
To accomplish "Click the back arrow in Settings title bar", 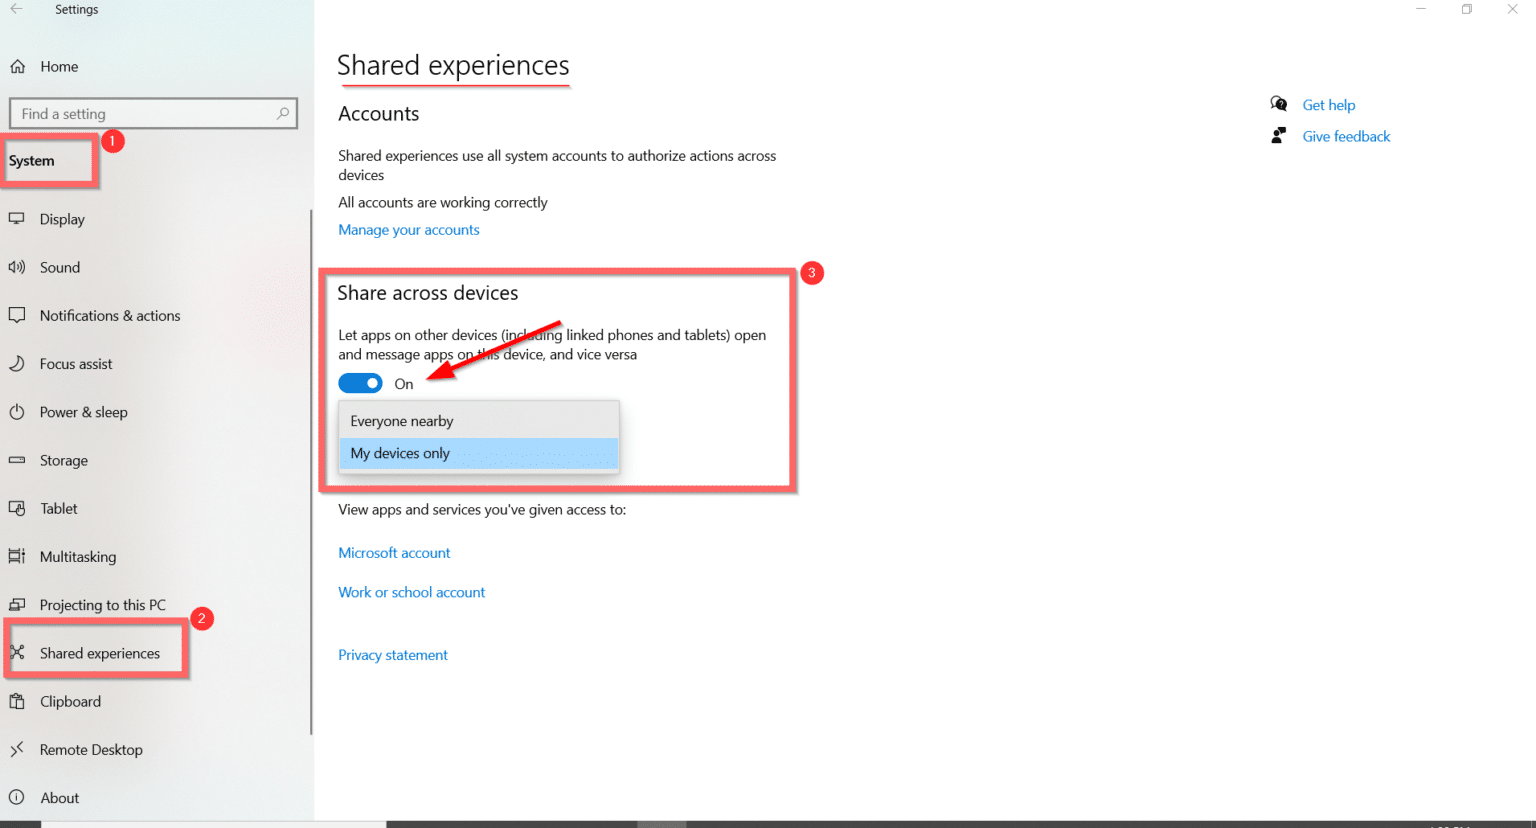I will coord(16,9).
